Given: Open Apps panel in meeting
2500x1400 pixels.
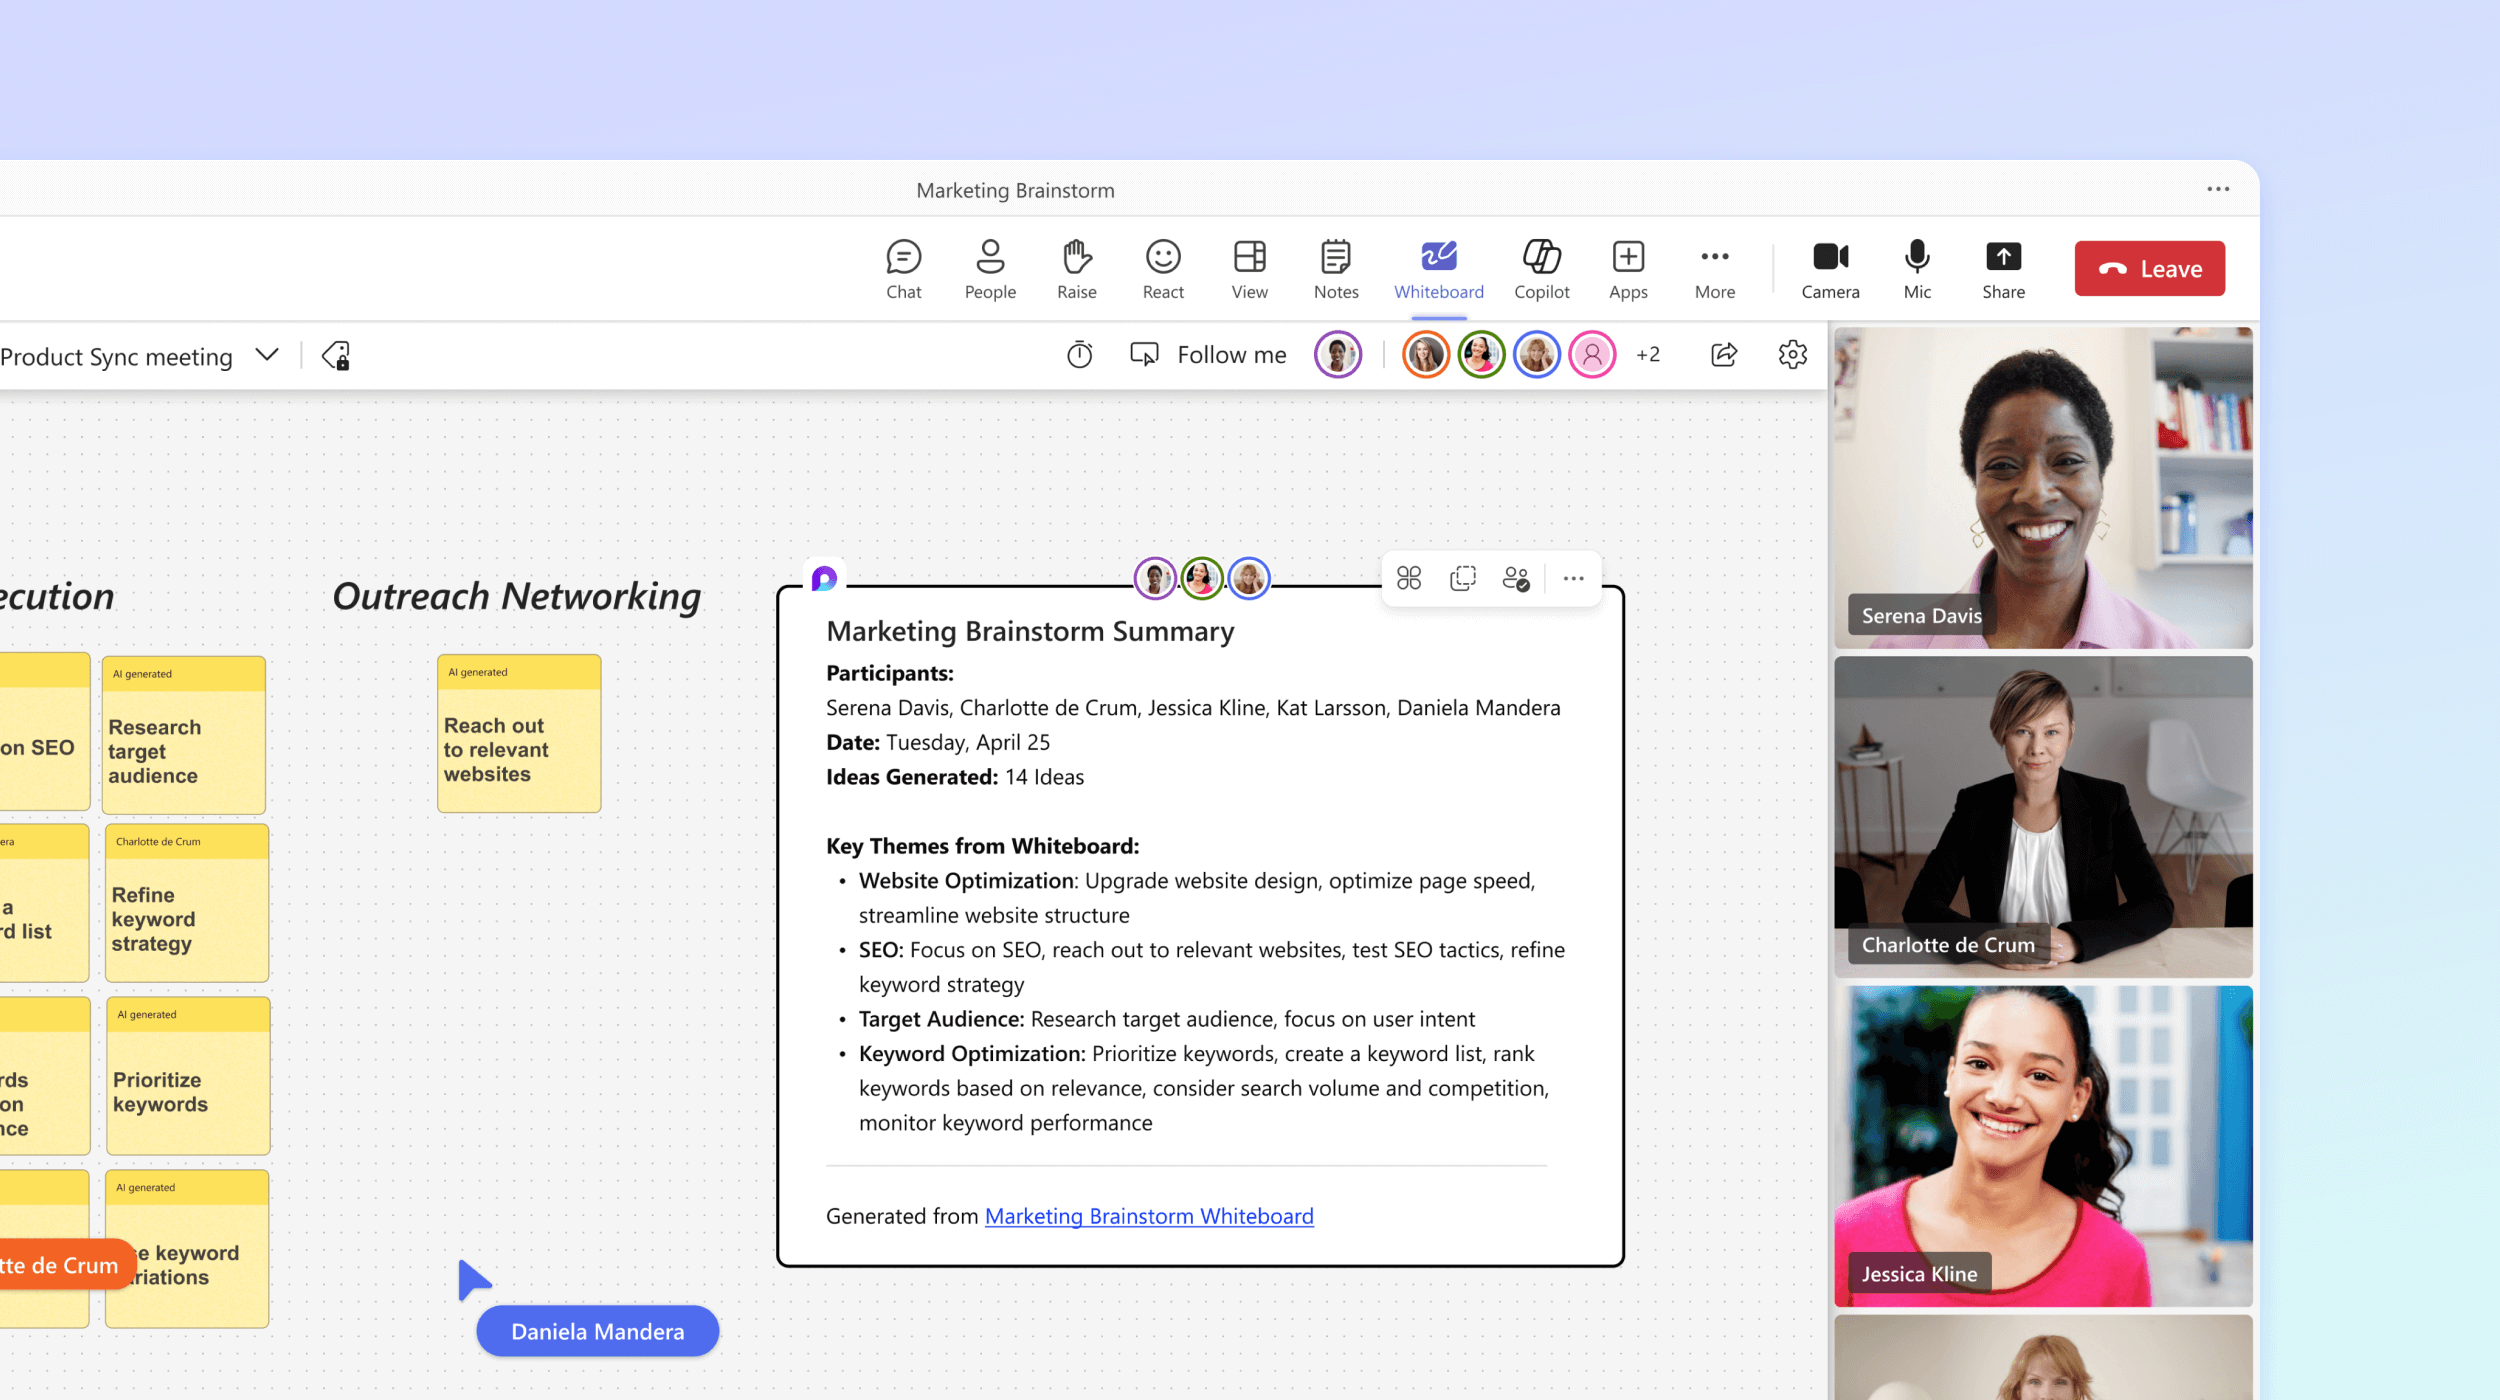Looking at the screenshot, I should pos(1628,266).
